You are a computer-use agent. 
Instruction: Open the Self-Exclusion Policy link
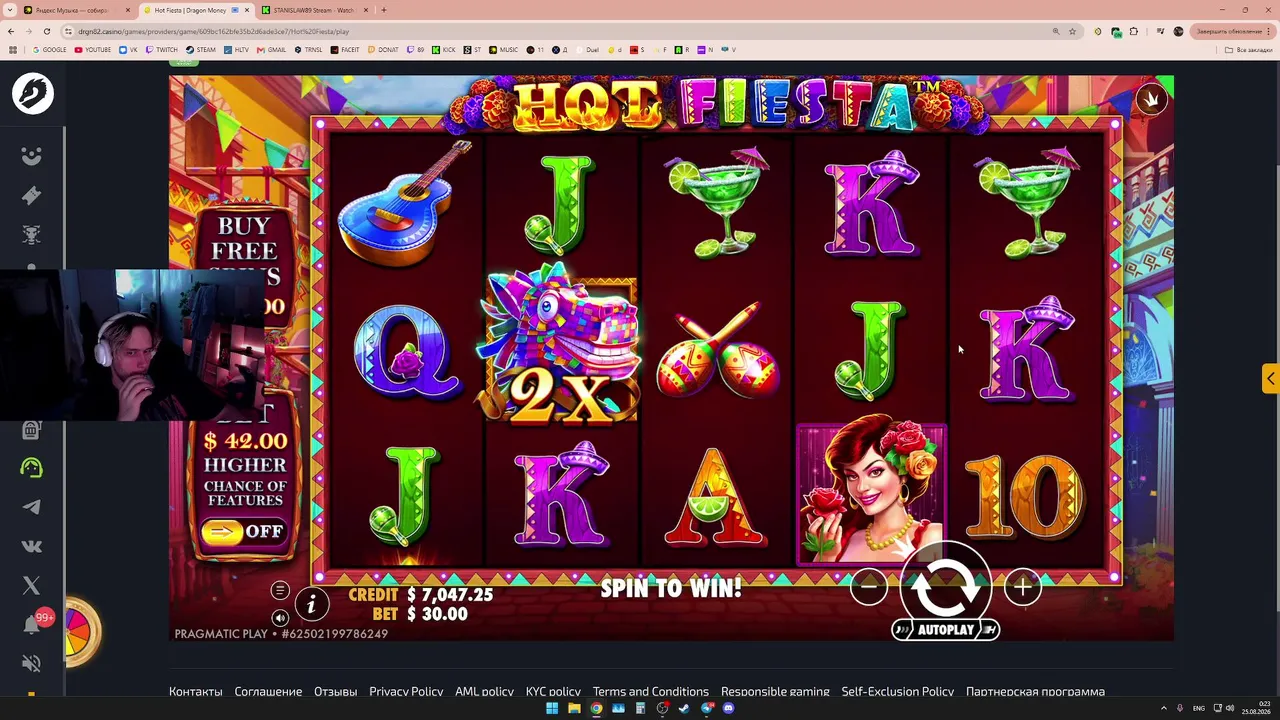click(x=898, y=691)
